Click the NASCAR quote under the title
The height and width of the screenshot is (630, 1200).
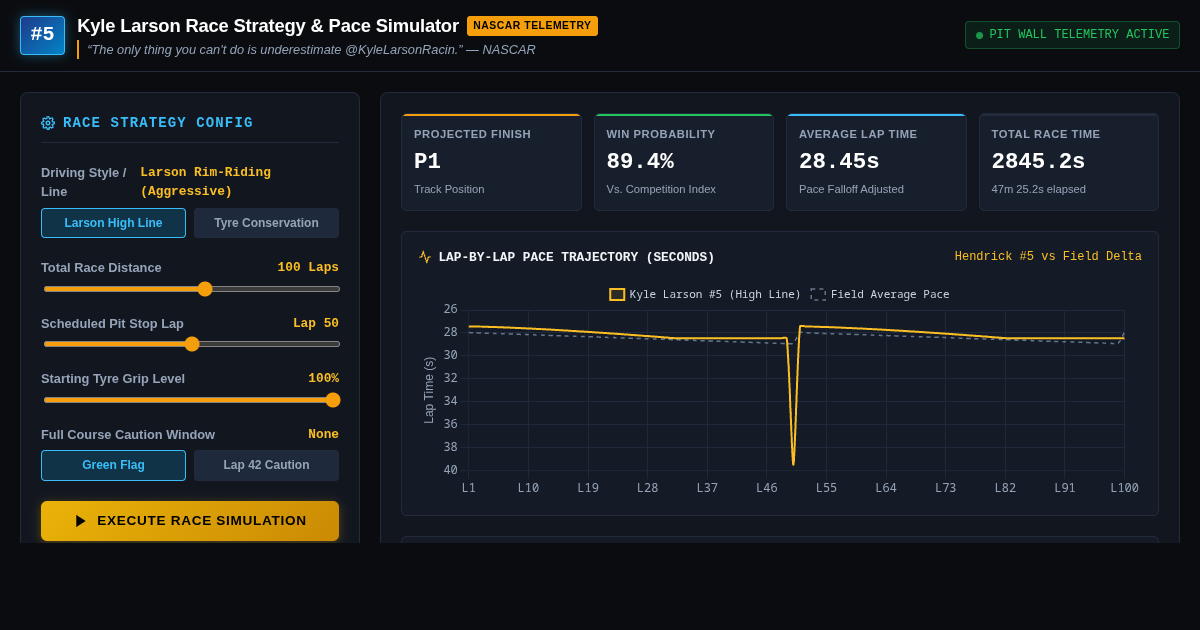[x=311, y=50]
